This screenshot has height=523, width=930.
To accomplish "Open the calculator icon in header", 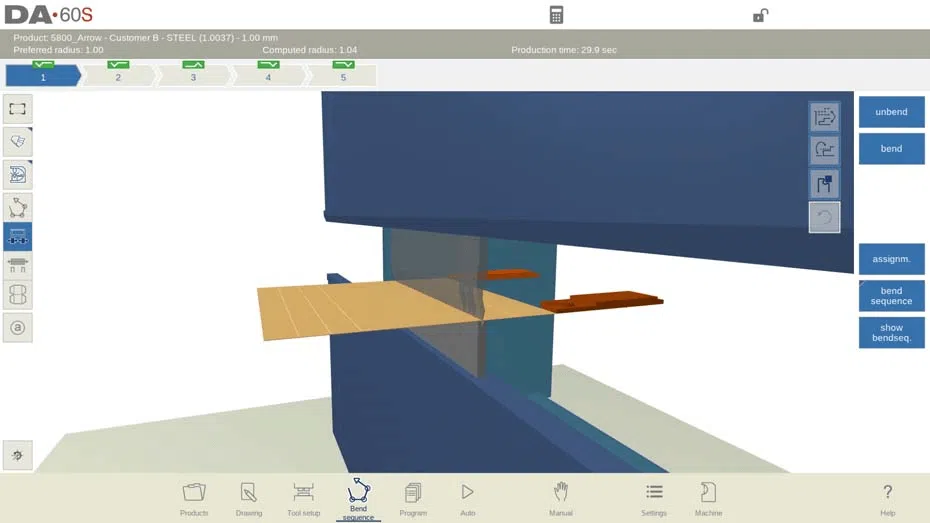I will pyautogui.click(x=556, y=15).
